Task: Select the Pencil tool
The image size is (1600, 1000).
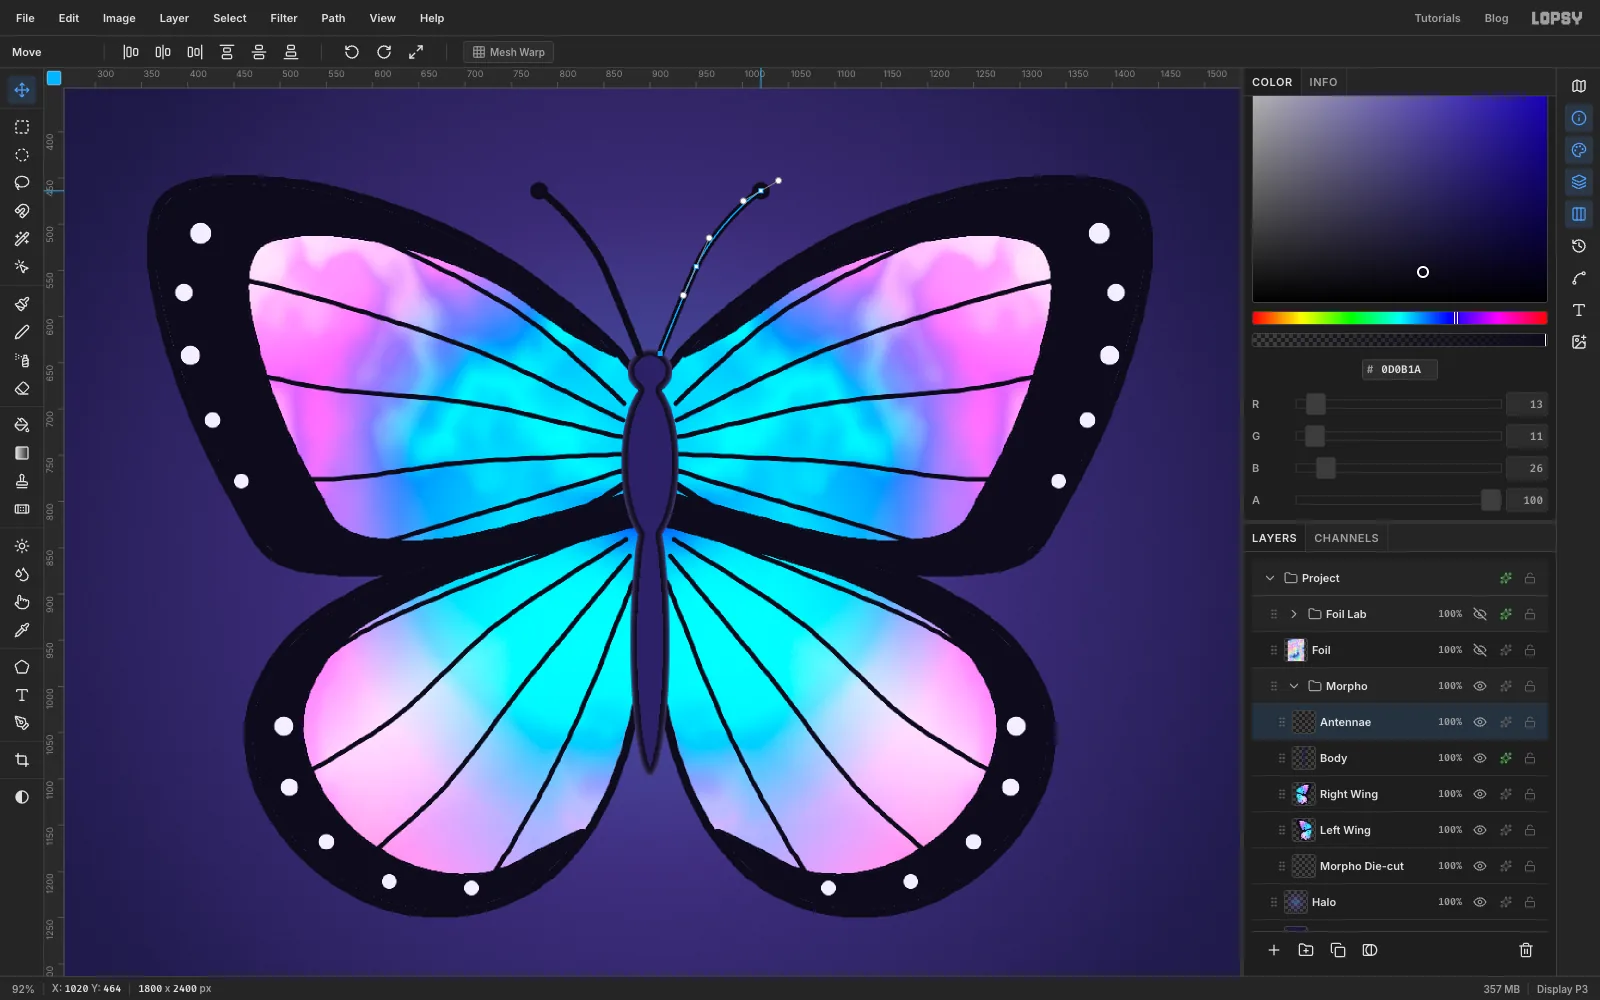Action: 22,332
